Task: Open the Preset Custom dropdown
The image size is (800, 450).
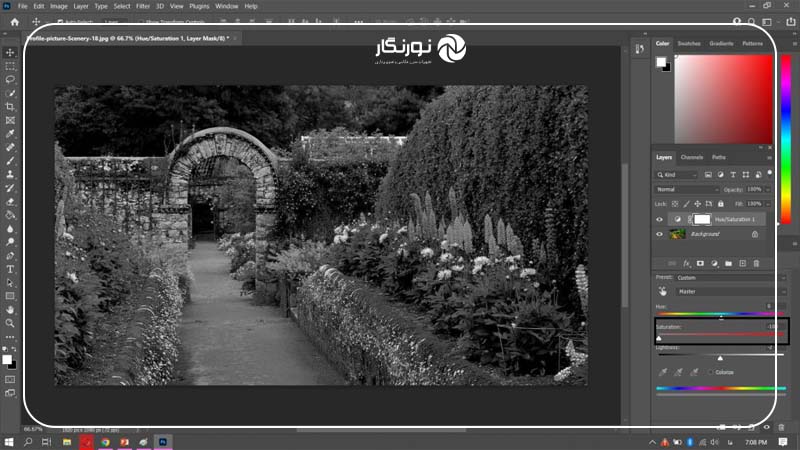Action: (731, 278)
